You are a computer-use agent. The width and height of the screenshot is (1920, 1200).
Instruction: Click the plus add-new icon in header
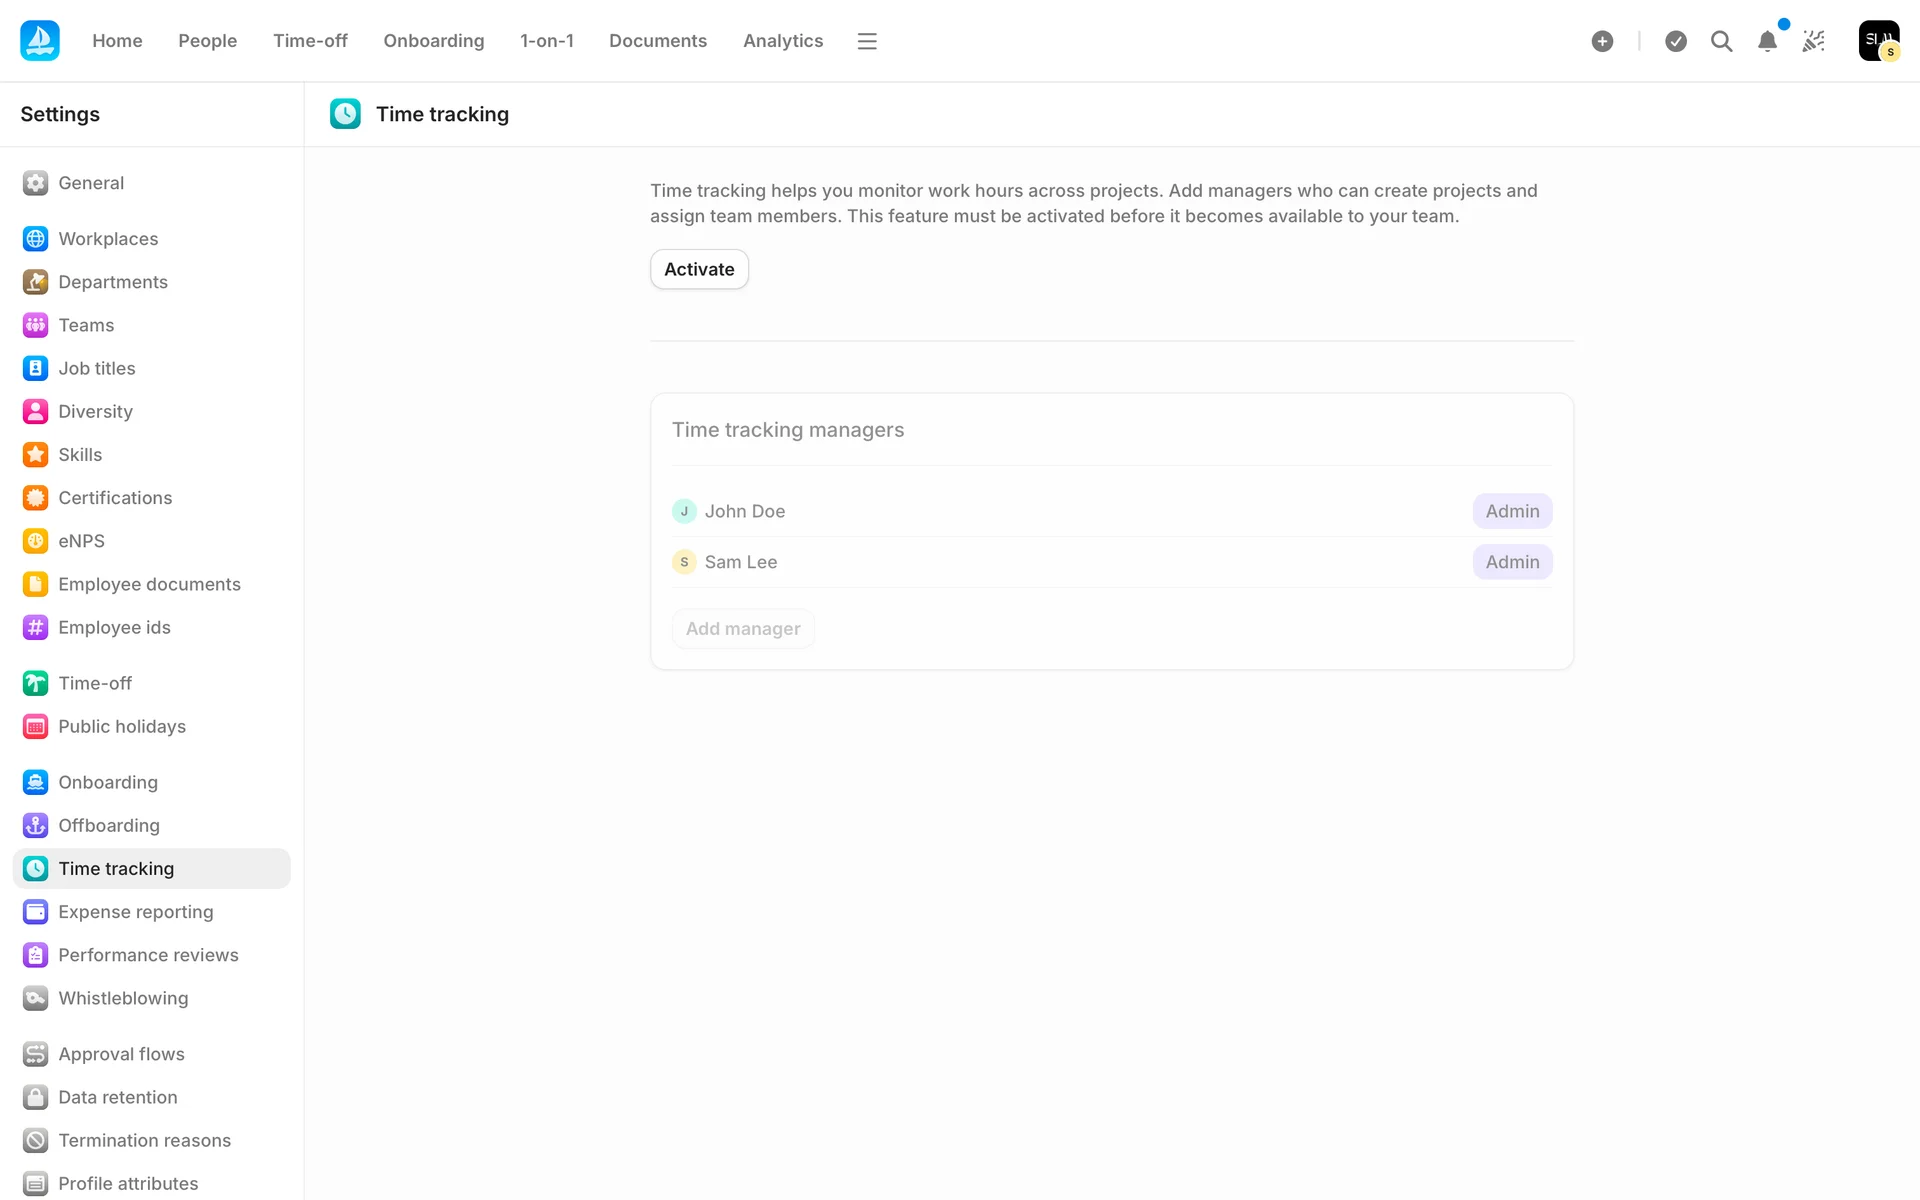(1602, 41)
